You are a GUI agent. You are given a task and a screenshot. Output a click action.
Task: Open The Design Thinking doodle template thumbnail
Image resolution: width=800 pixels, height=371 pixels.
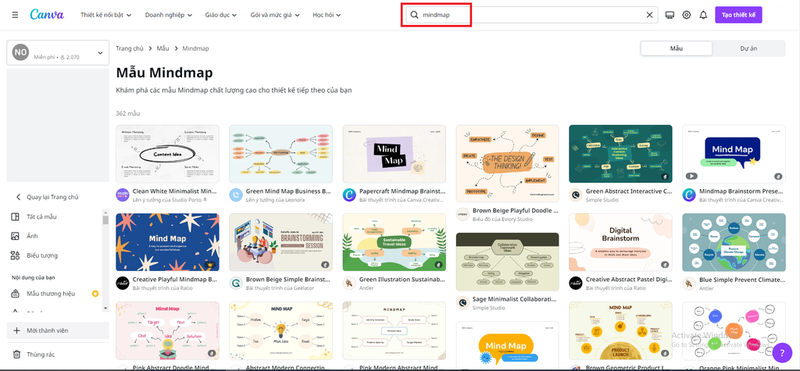click(x=507, y=163)
